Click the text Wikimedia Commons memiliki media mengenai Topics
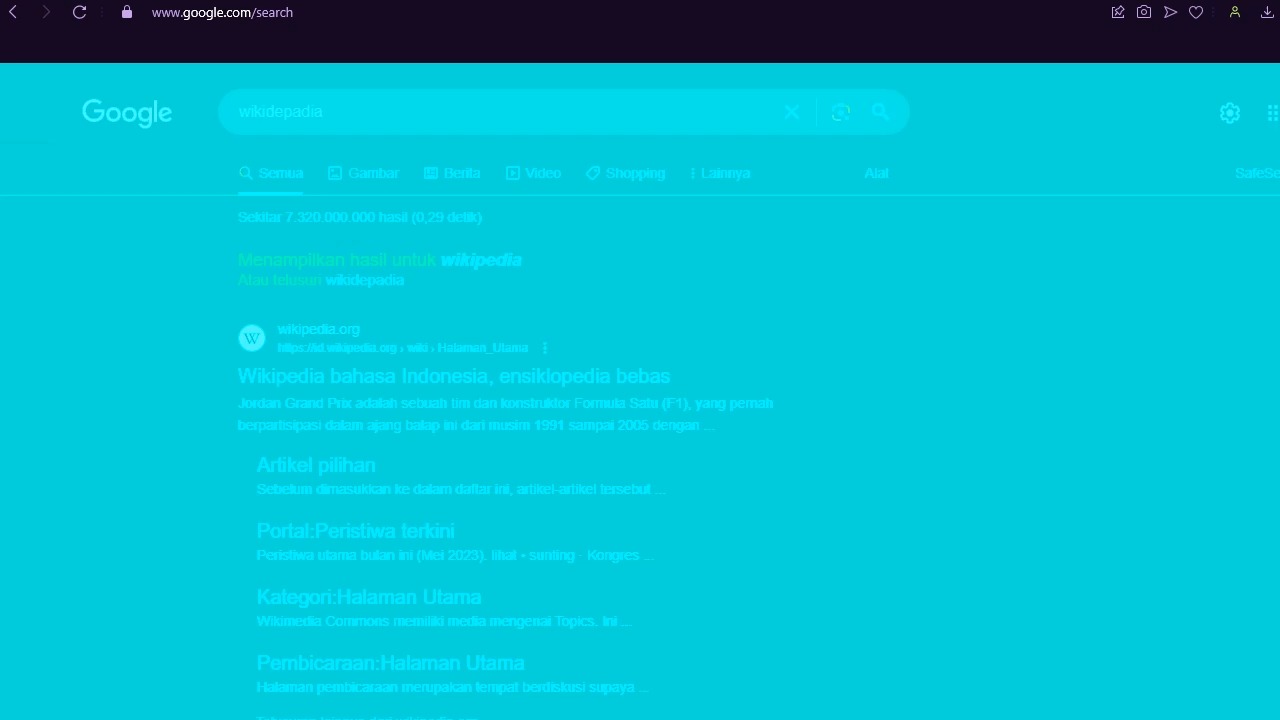 click(x=444, y=621)
